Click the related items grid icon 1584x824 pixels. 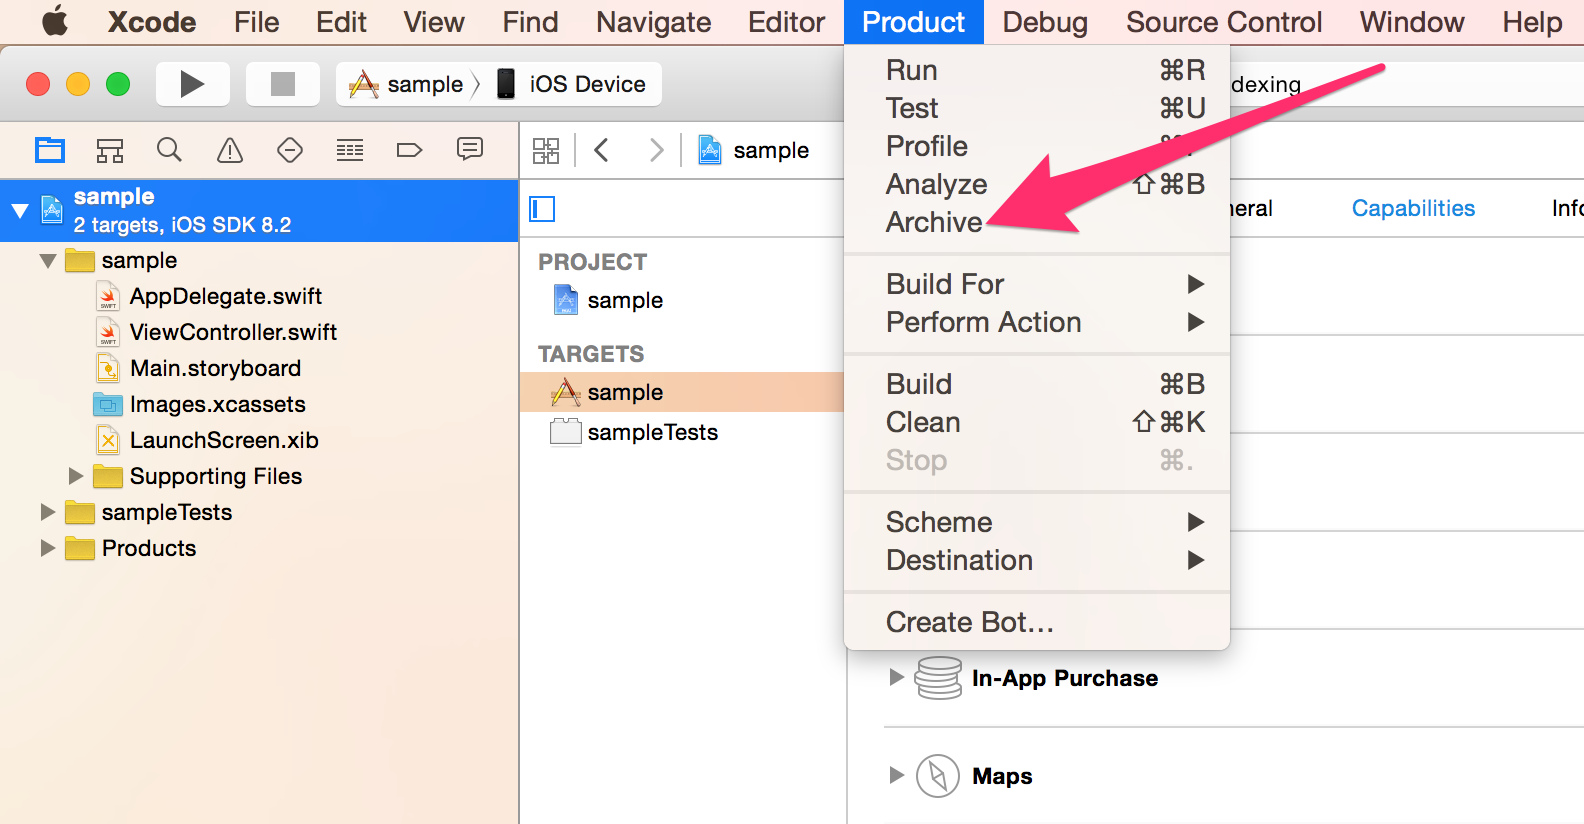(x=546, y=150)
